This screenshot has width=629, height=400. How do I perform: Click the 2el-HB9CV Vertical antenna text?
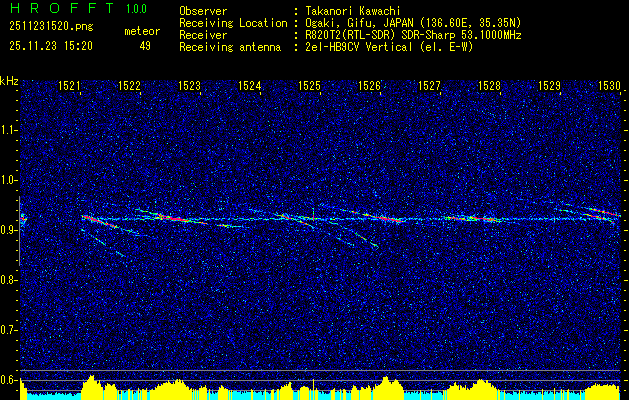tap(389, 47)
